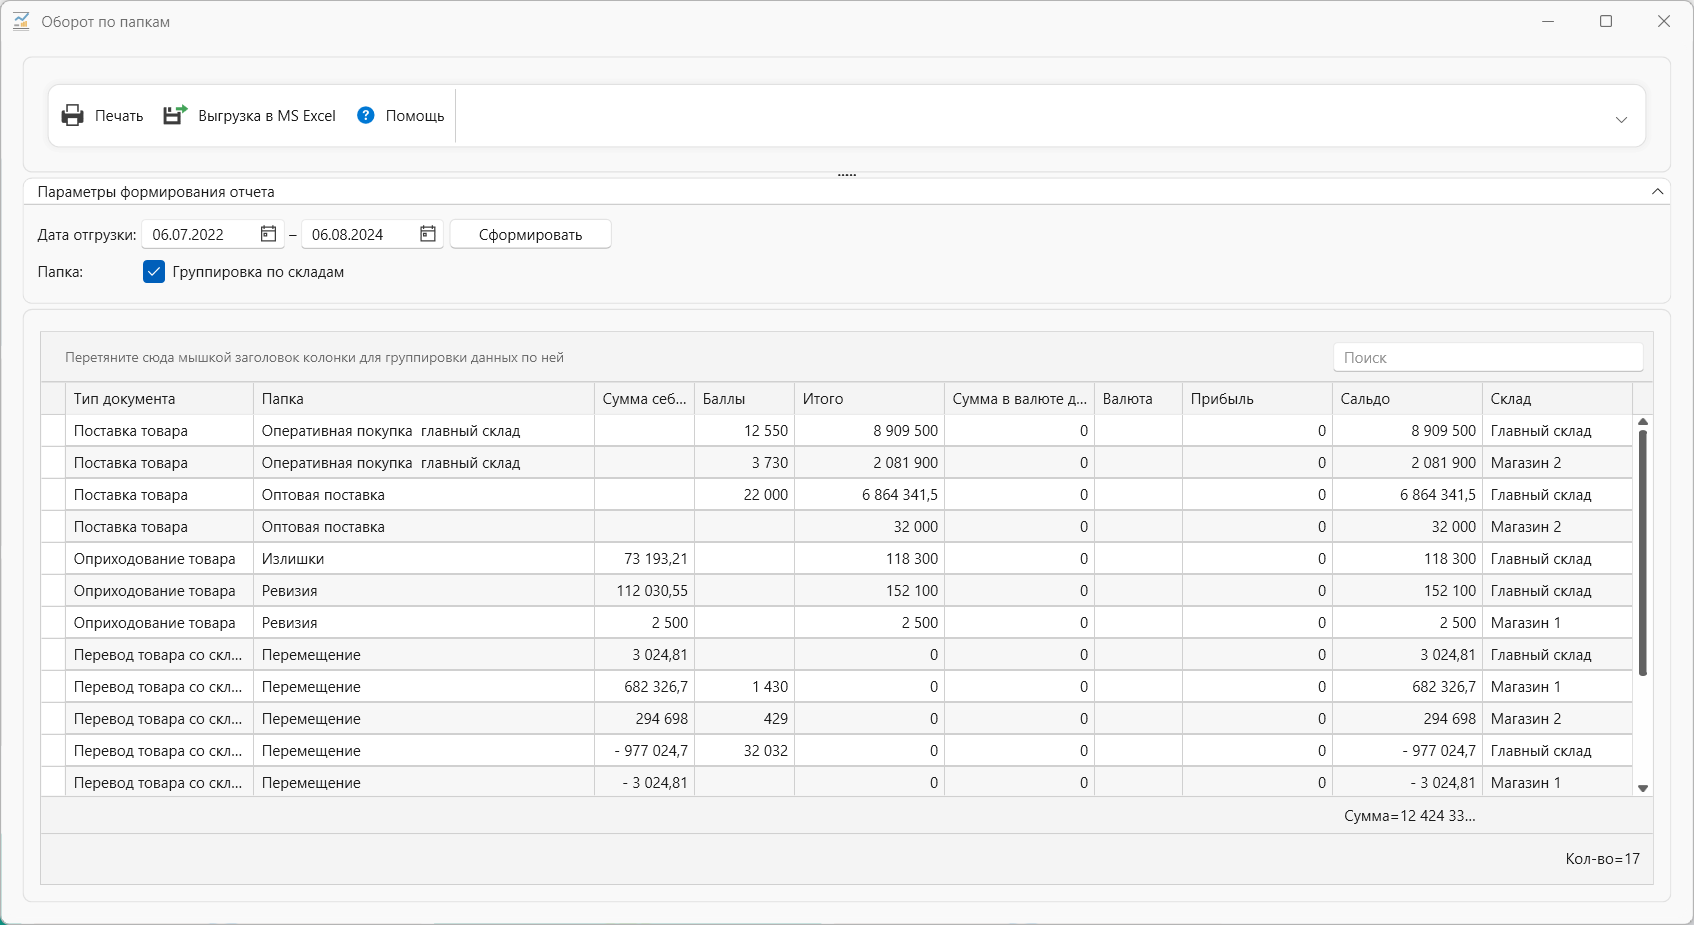
Task: Minimize the Оборот по папкам window
Action: pyautogui.click(x=1548, y=21)
